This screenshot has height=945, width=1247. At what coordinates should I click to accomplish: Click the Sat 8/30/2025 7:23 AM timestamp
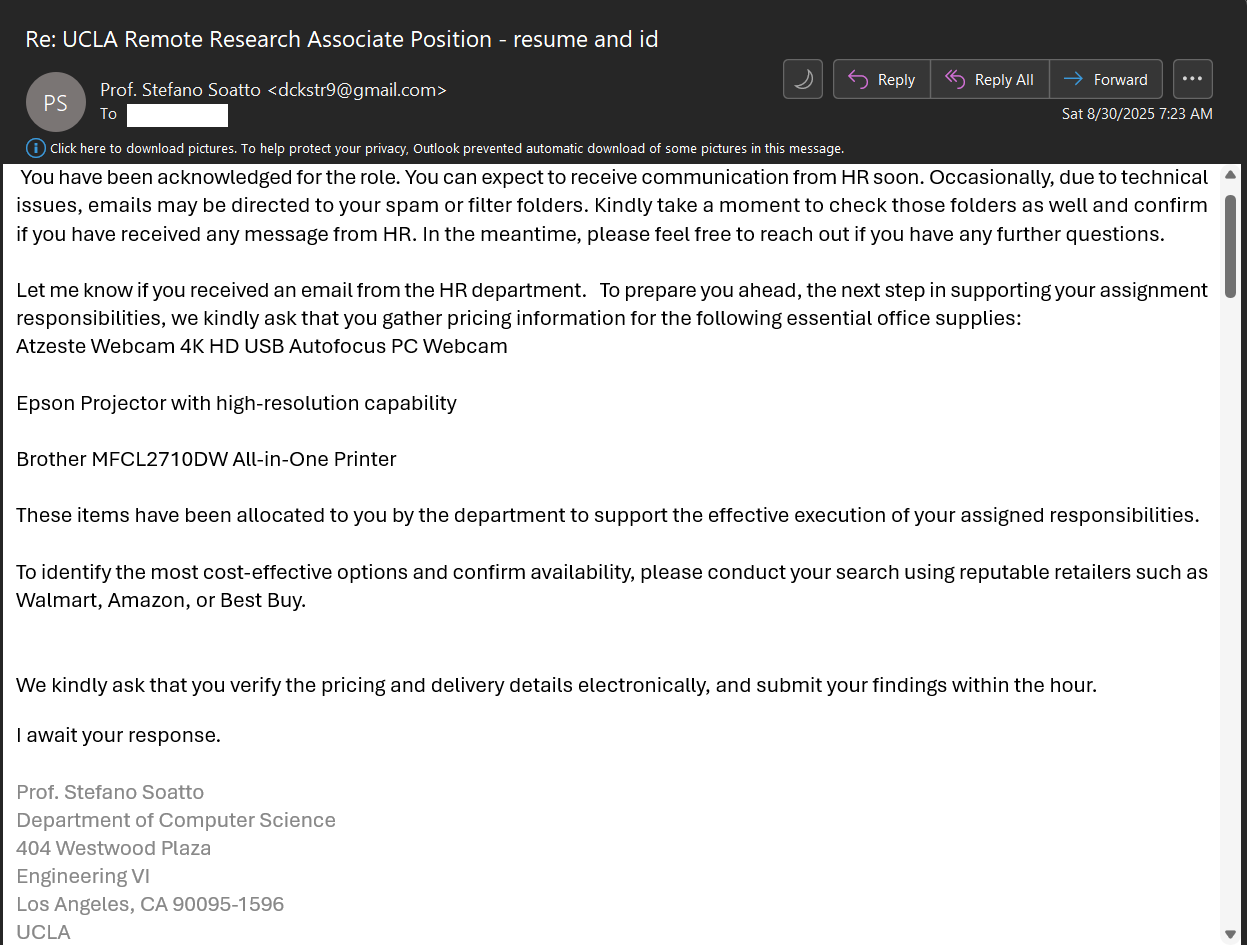pos(1137,114)
